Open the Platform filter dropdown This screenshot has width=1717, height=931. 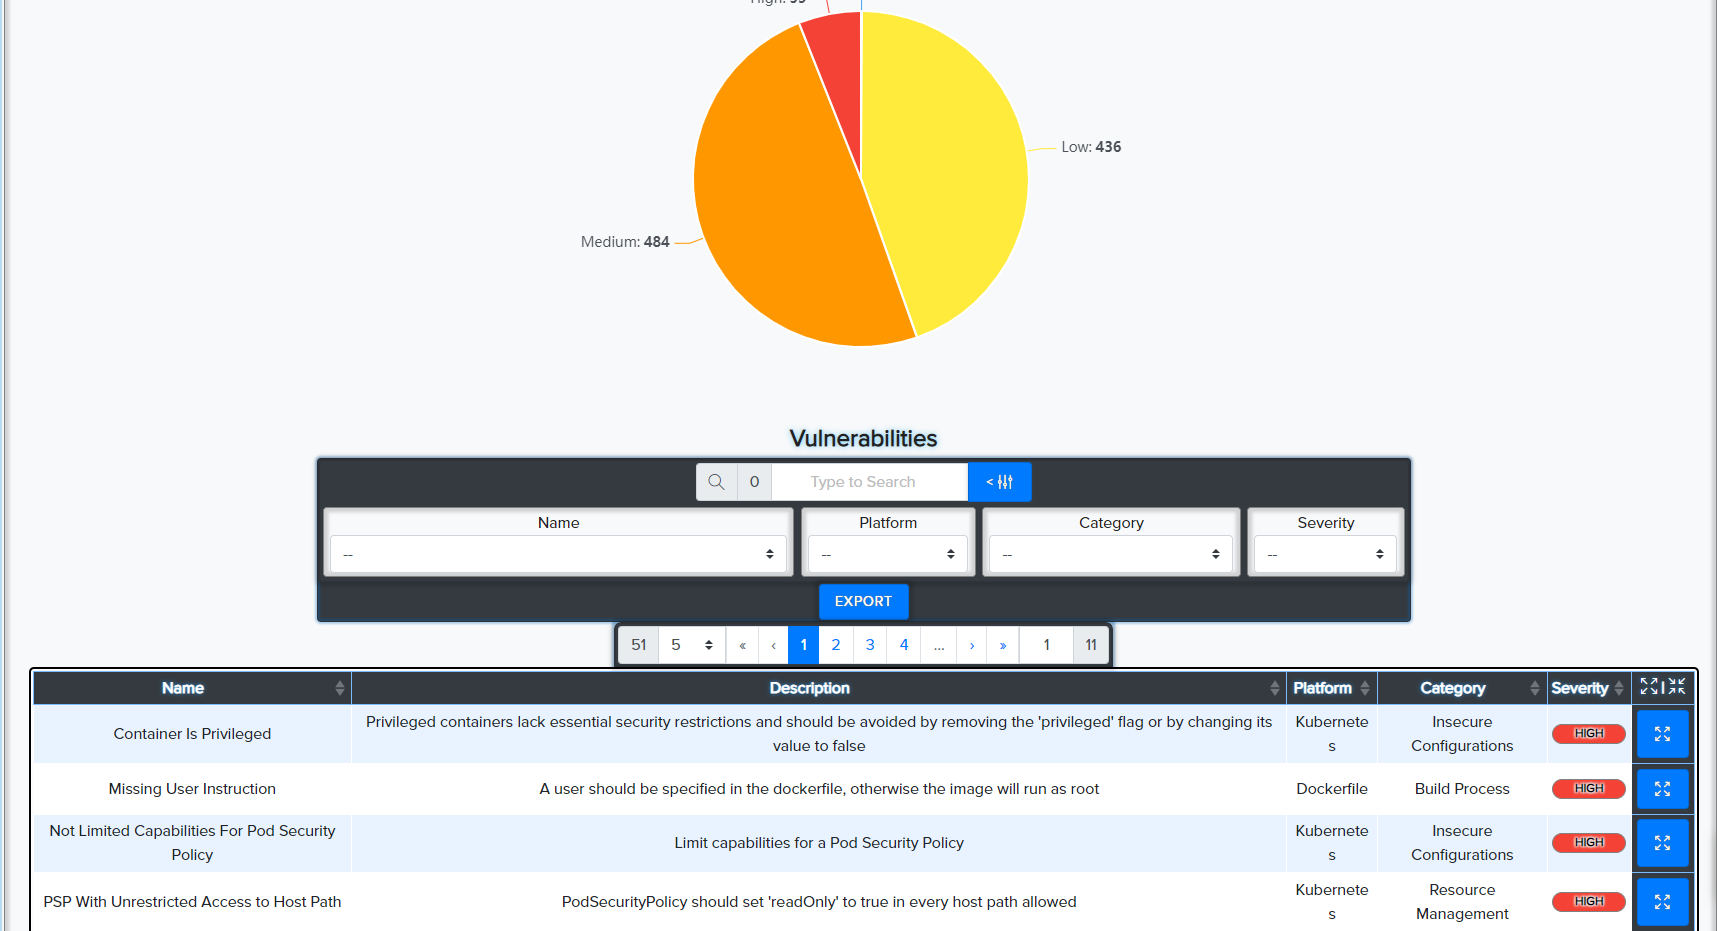[888, 554]
